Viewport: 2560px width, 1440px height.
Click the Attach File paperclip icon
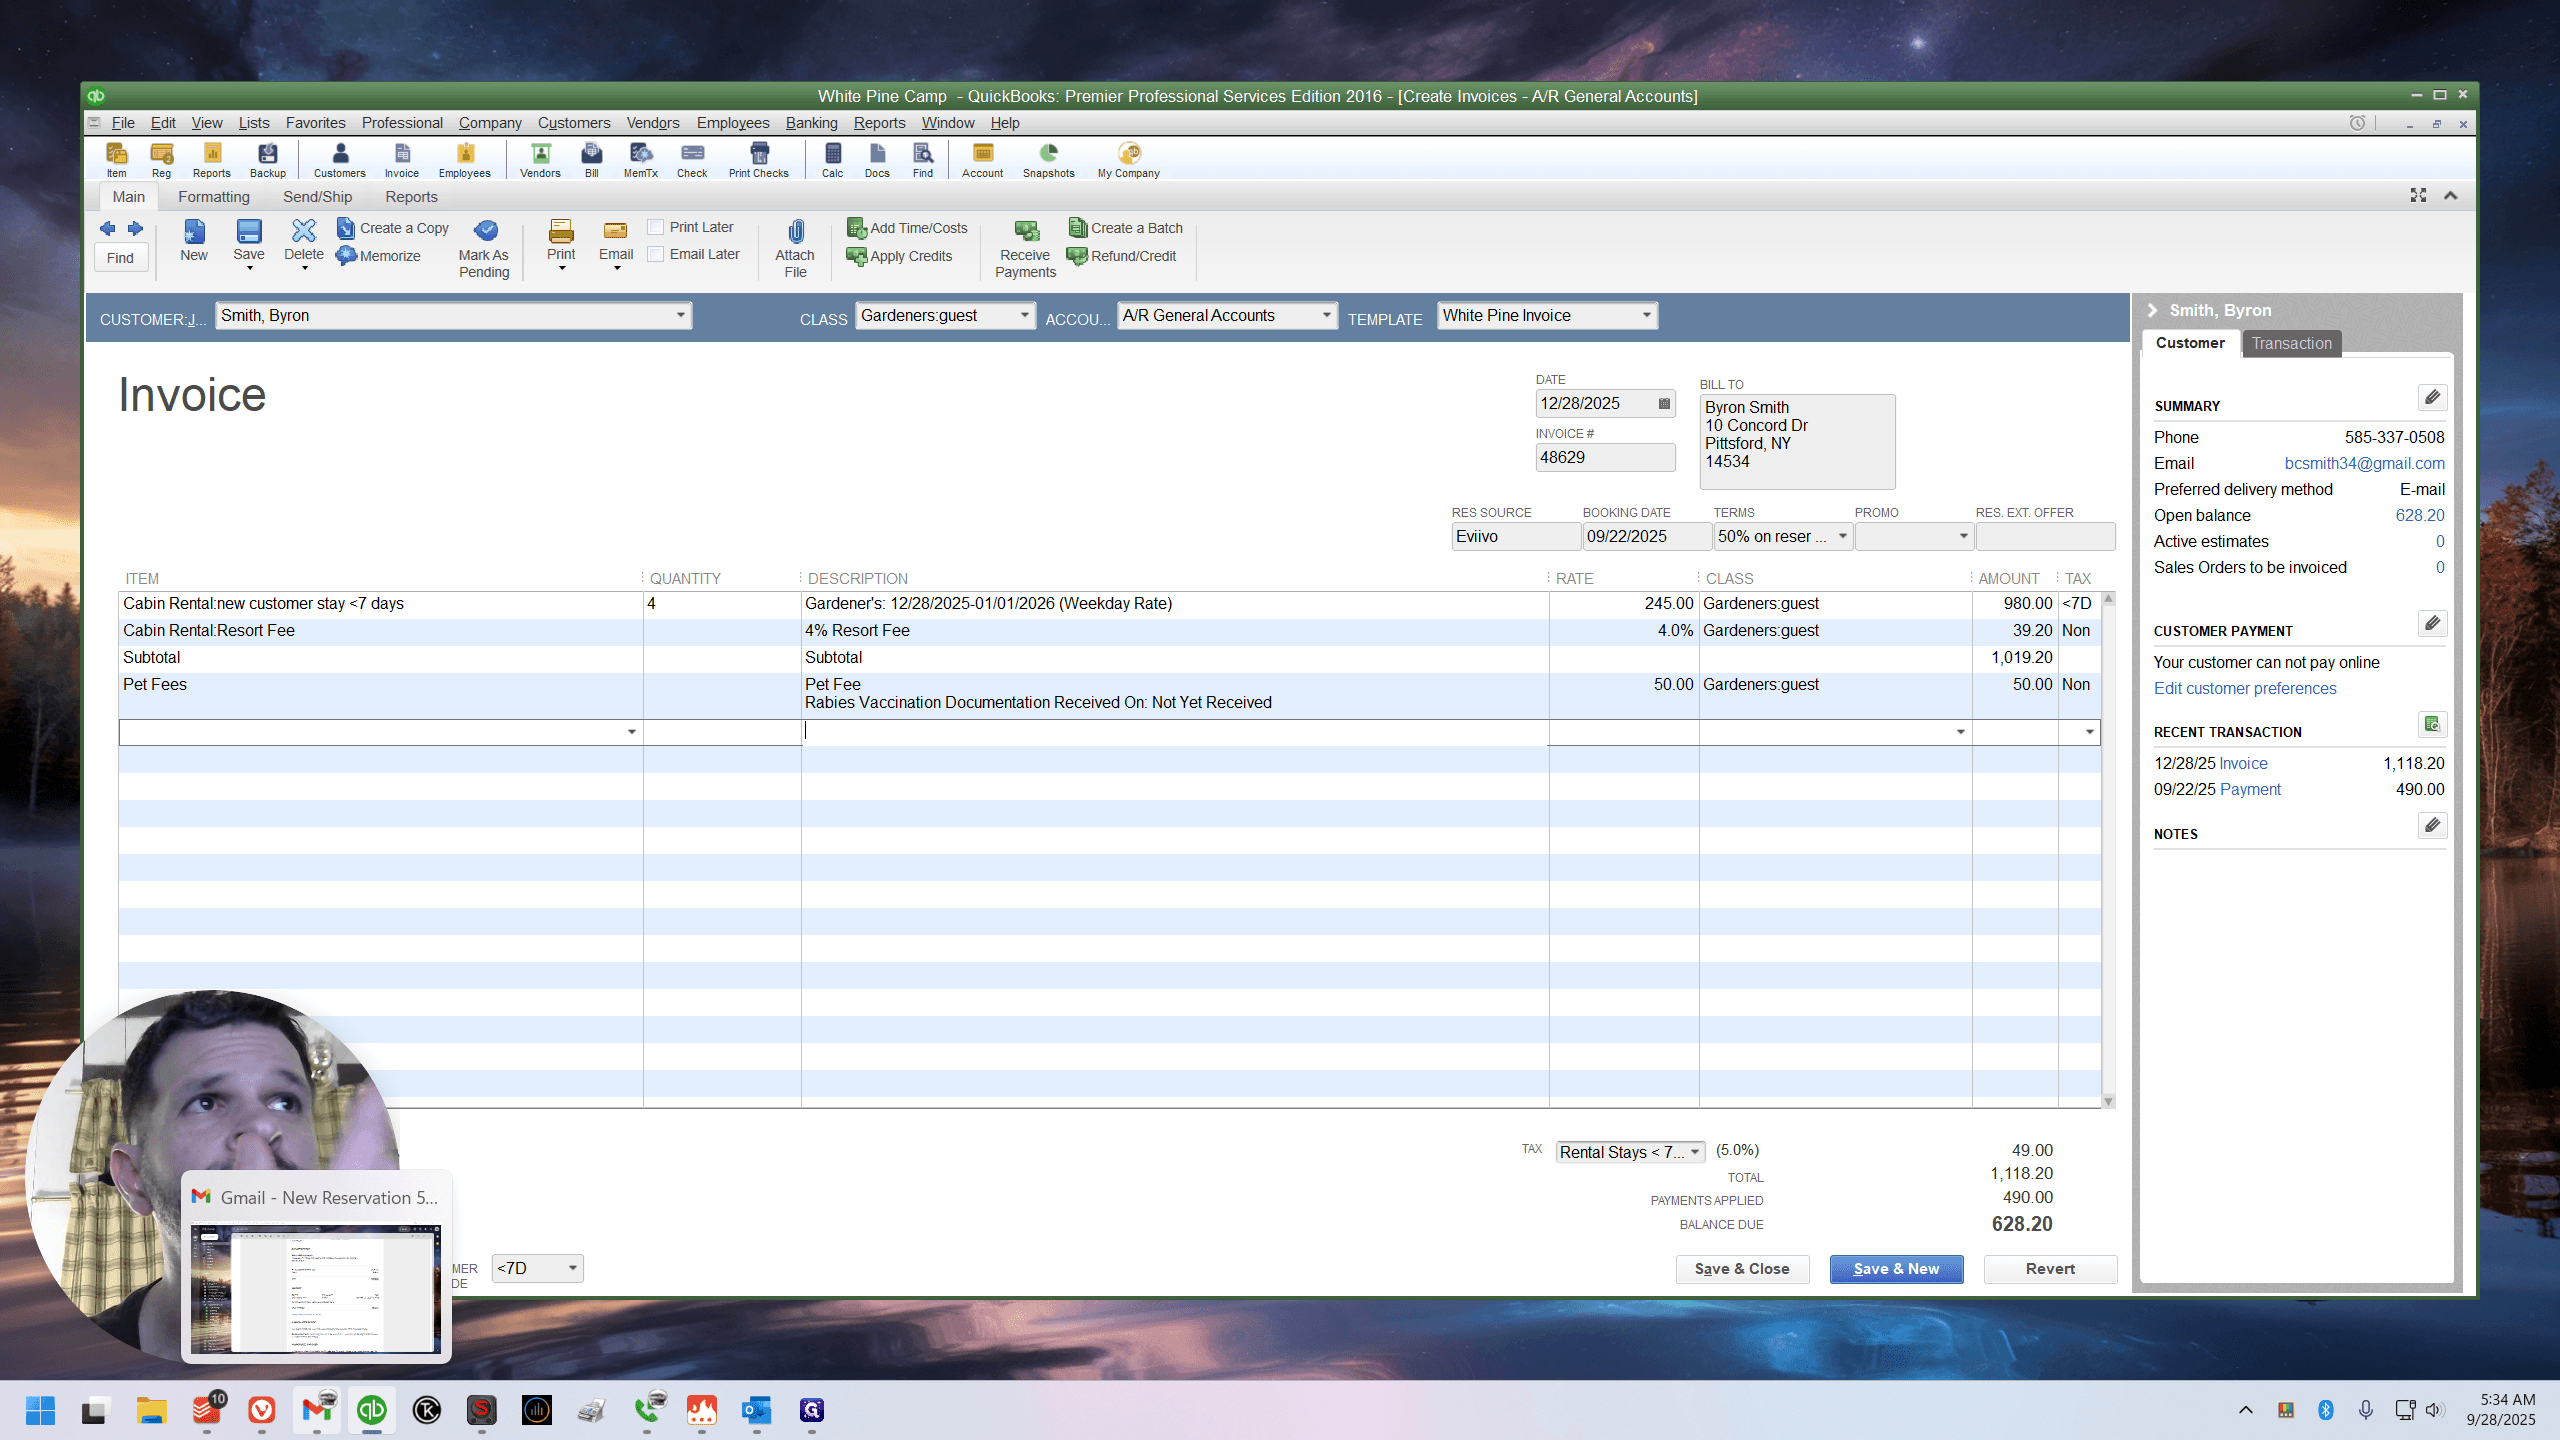point(795,232)
